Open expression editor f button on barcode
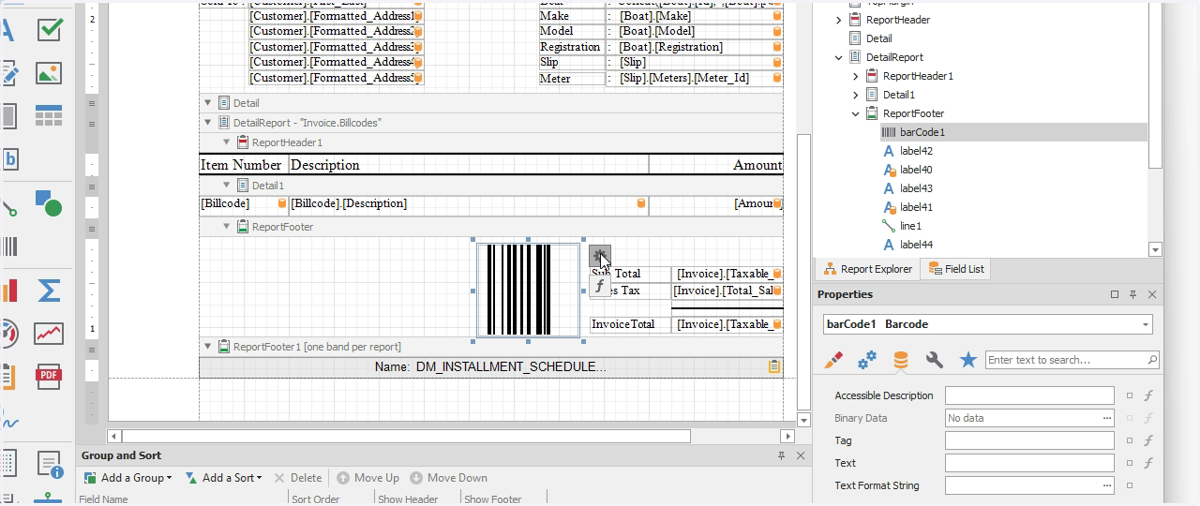The height and width of the screenshot is (506, 1200). point(599,286)
